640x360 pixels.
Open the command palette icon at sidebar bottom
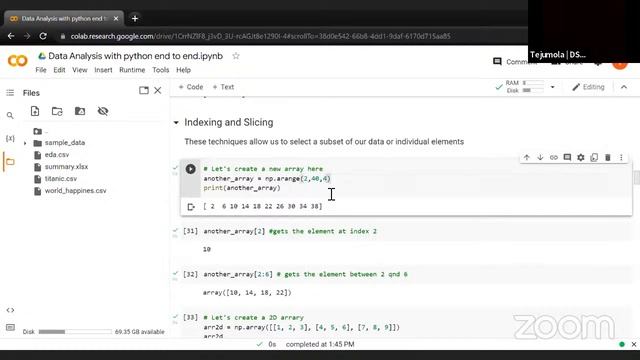[10, 327]
